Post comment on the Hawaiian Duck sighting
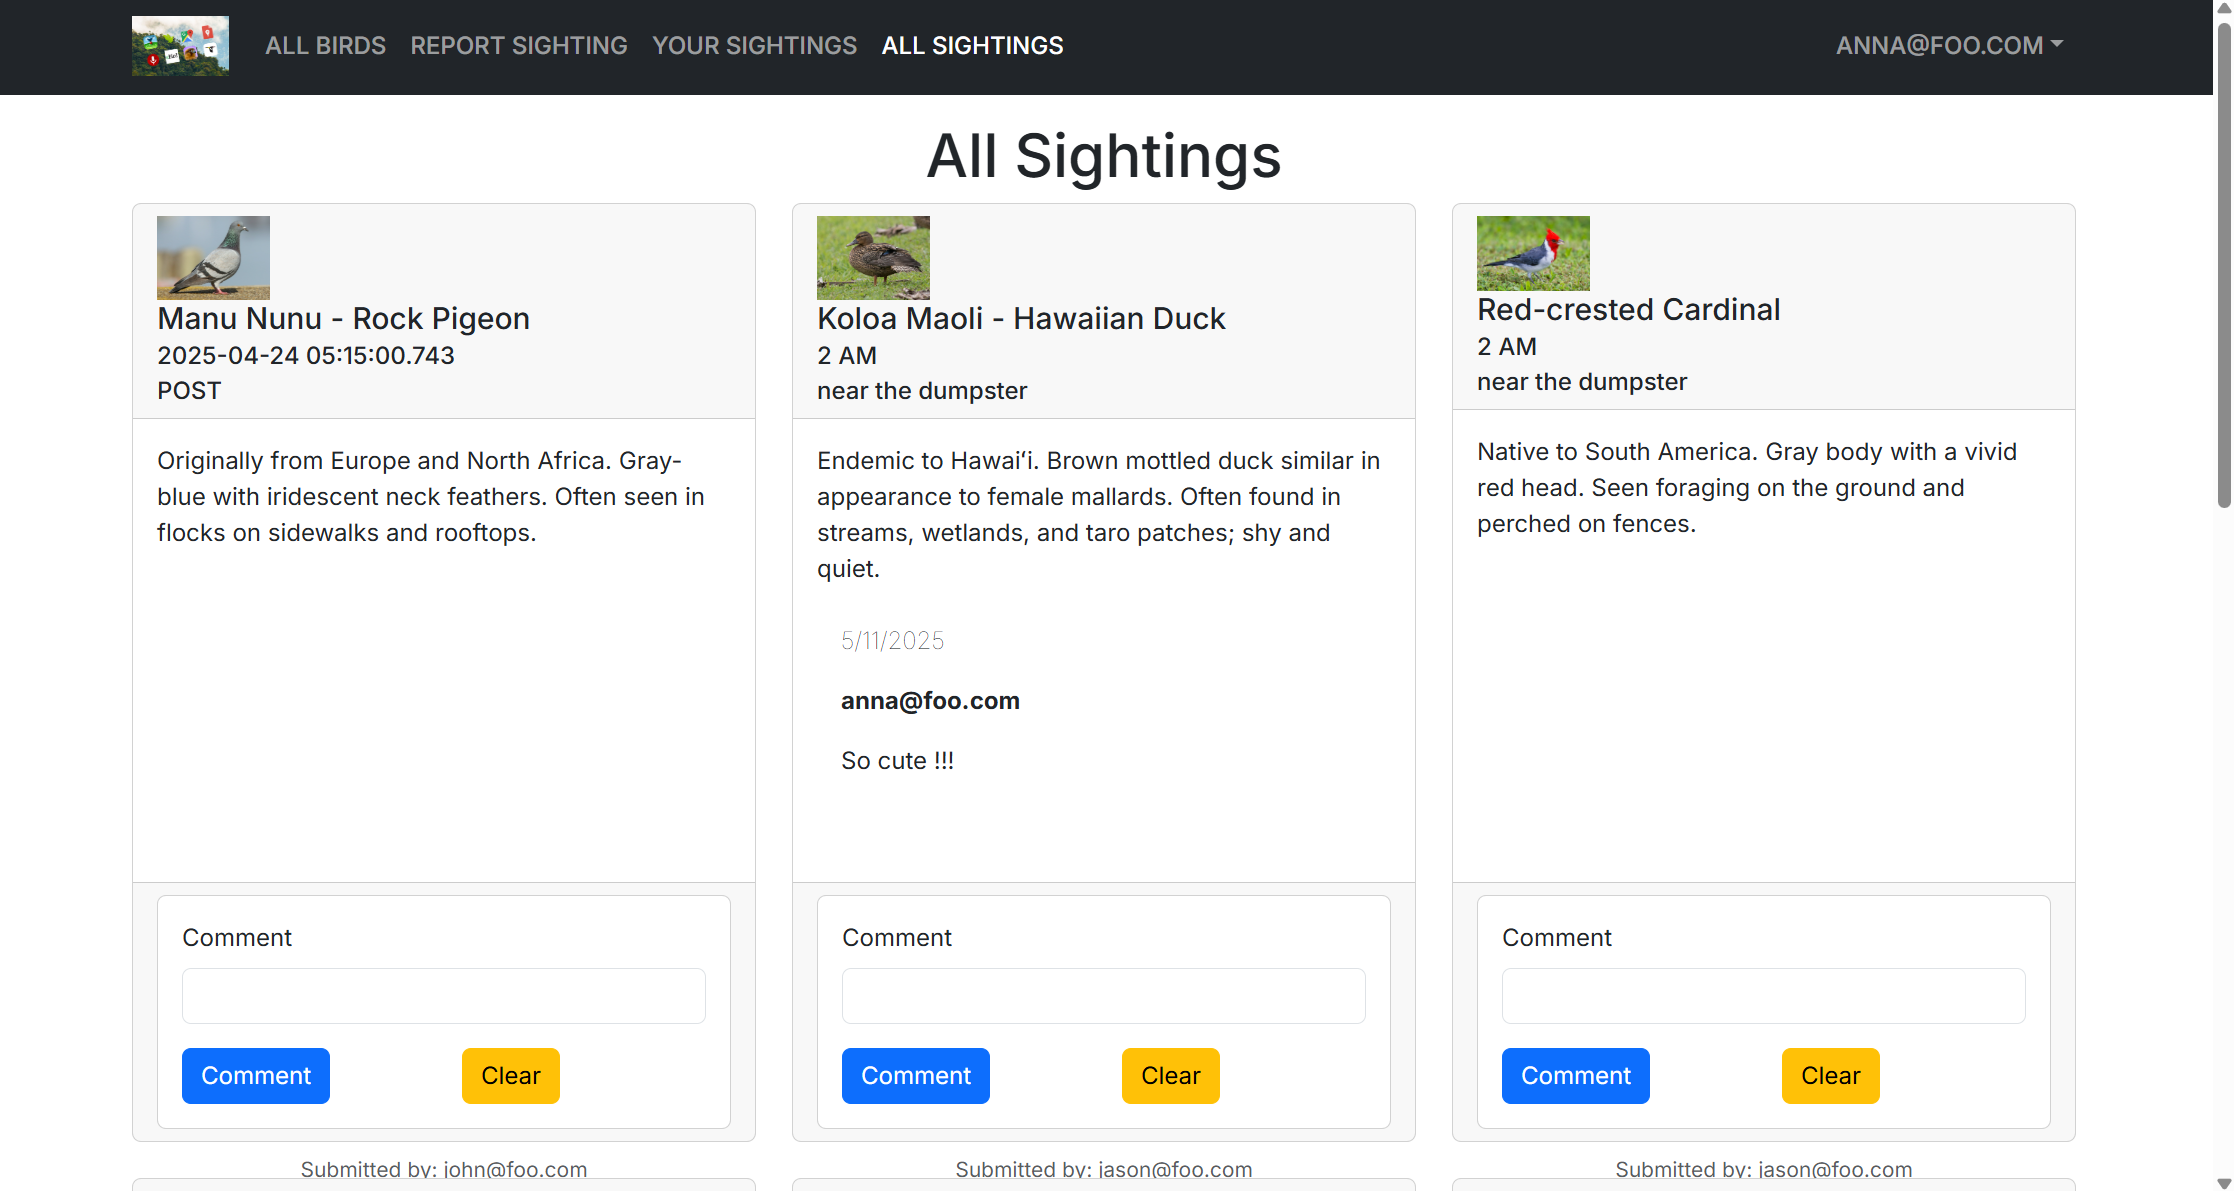 click(x=915, y=1075)
